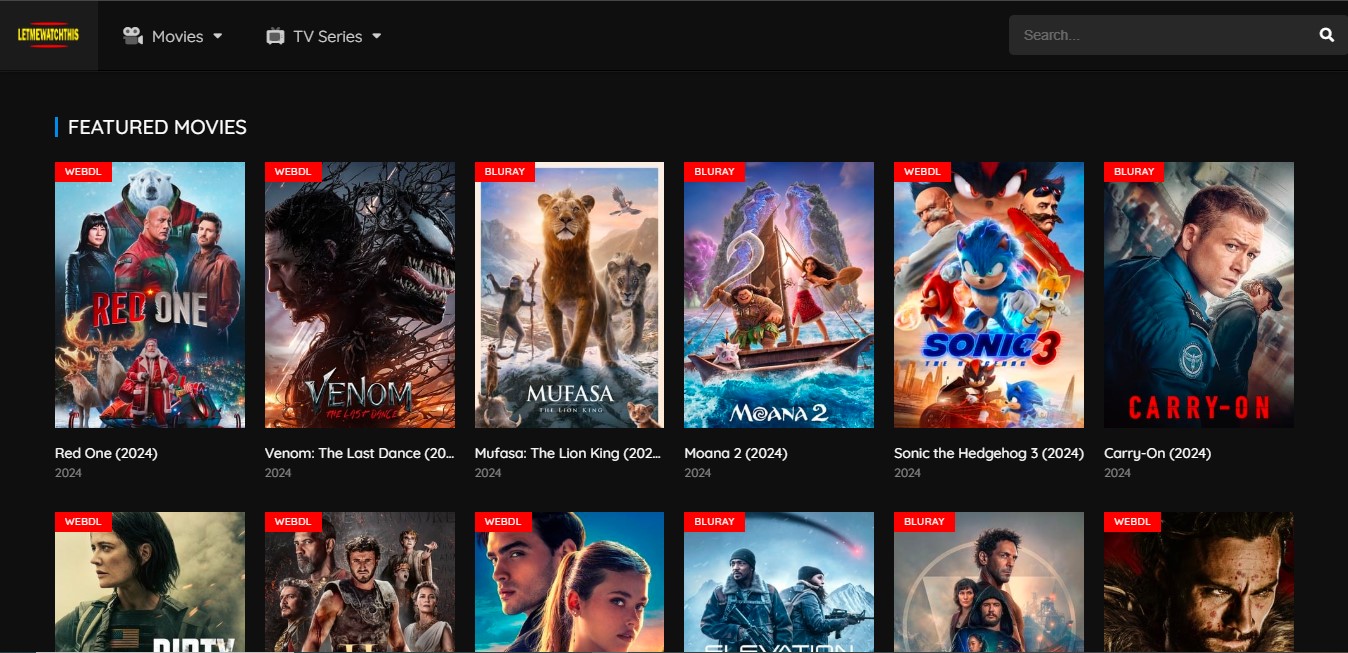Open the TV Series menu

pyautogui.click(x=327, y=36)
